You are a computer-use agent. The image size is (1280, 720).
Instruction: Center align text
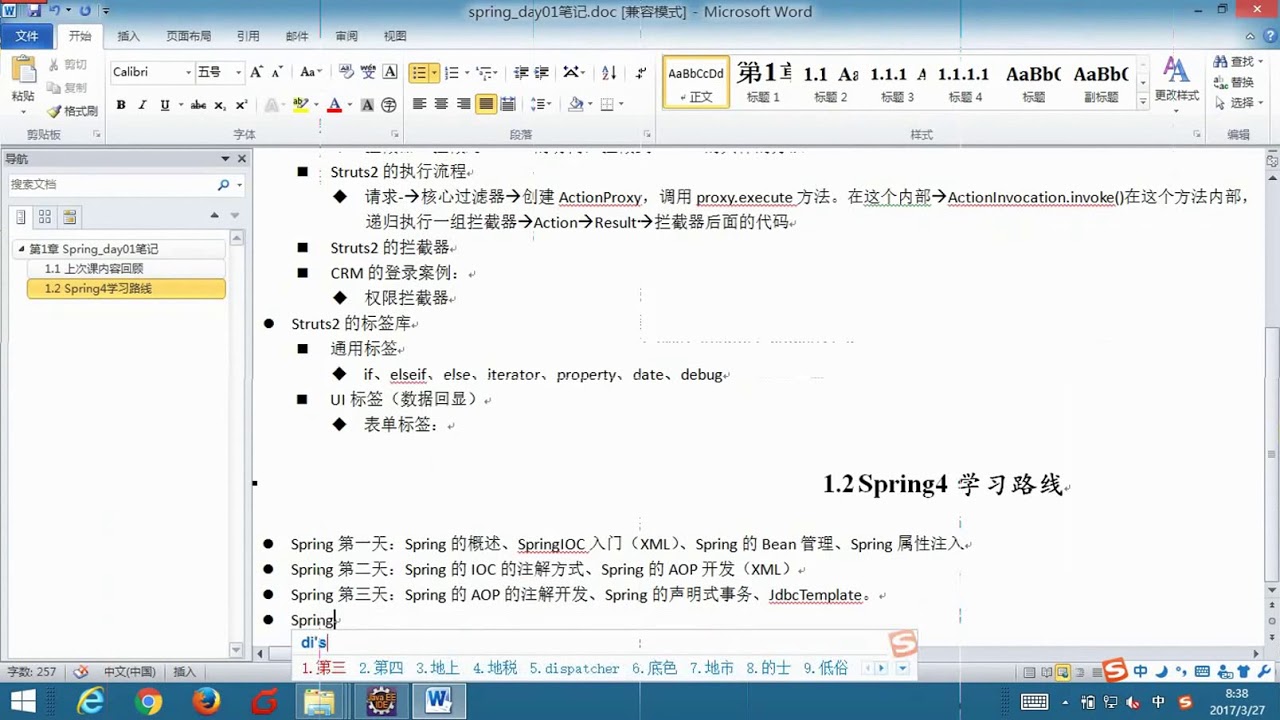click(x=441, y=104)
